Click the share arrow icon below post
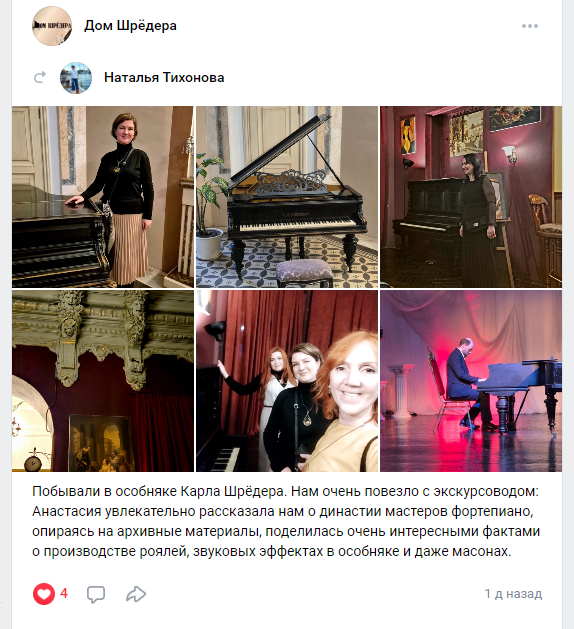The width and height of the screenshot is (574, 629). (136, 594)
